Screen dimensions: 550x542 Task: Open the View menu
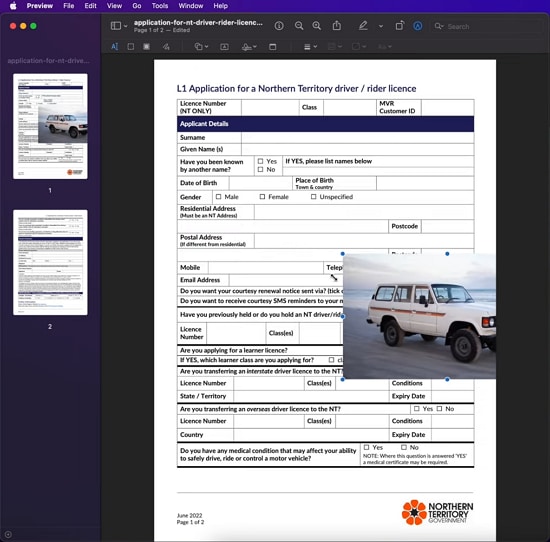tap(114, 6)
